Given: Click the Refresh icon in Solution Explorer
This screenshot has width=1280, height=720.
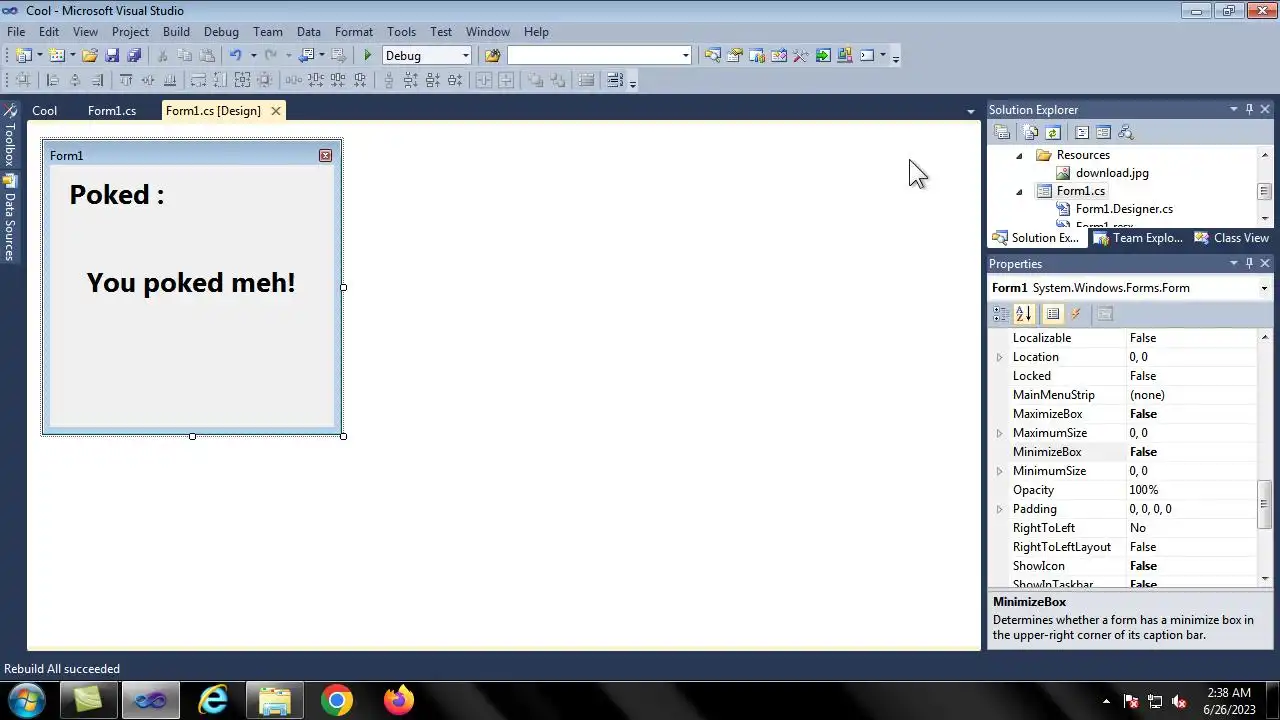Looking at the screenshot, I should (x=1052, y=132).
